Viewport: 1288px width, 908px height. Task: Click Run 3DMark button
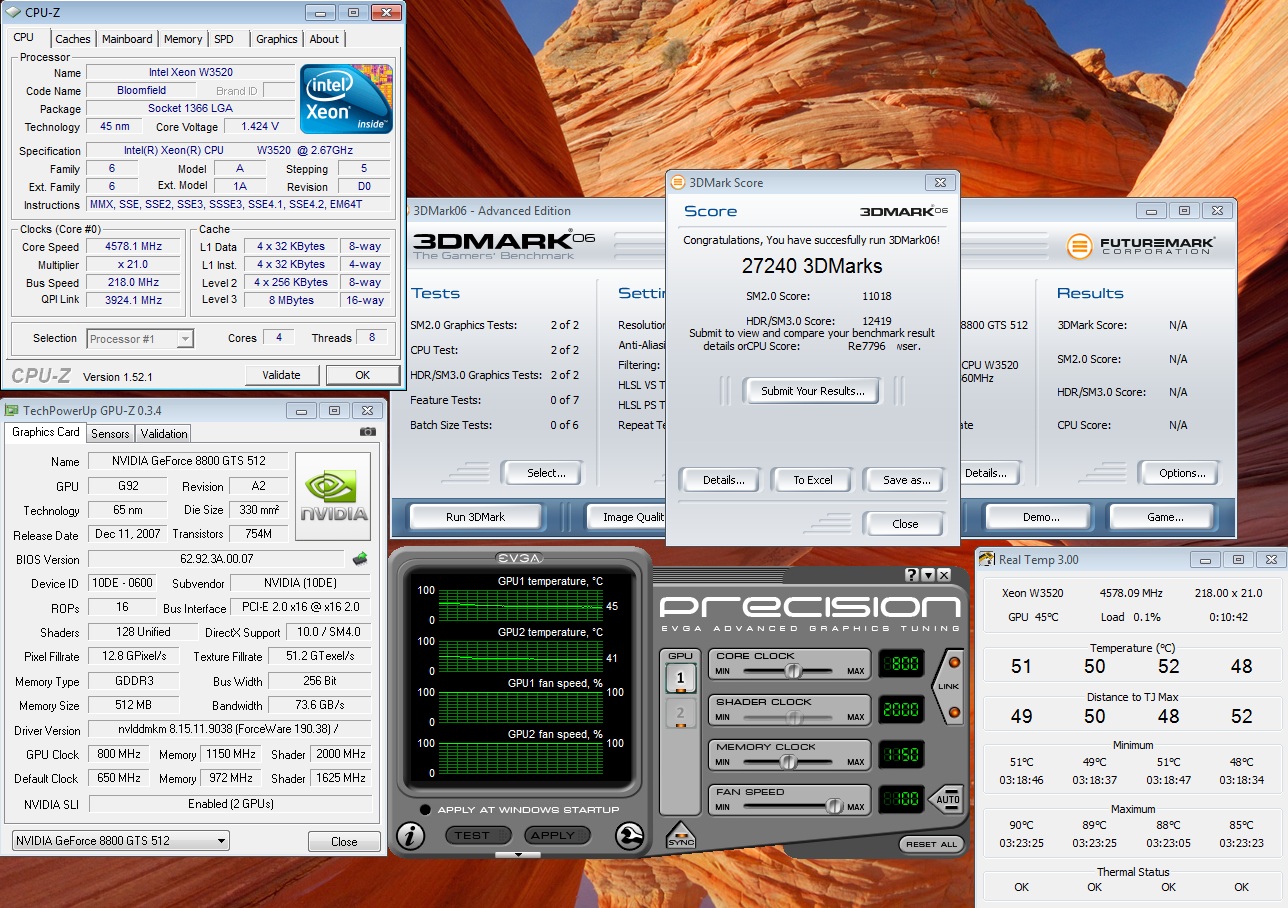click(x=476, y=517)
